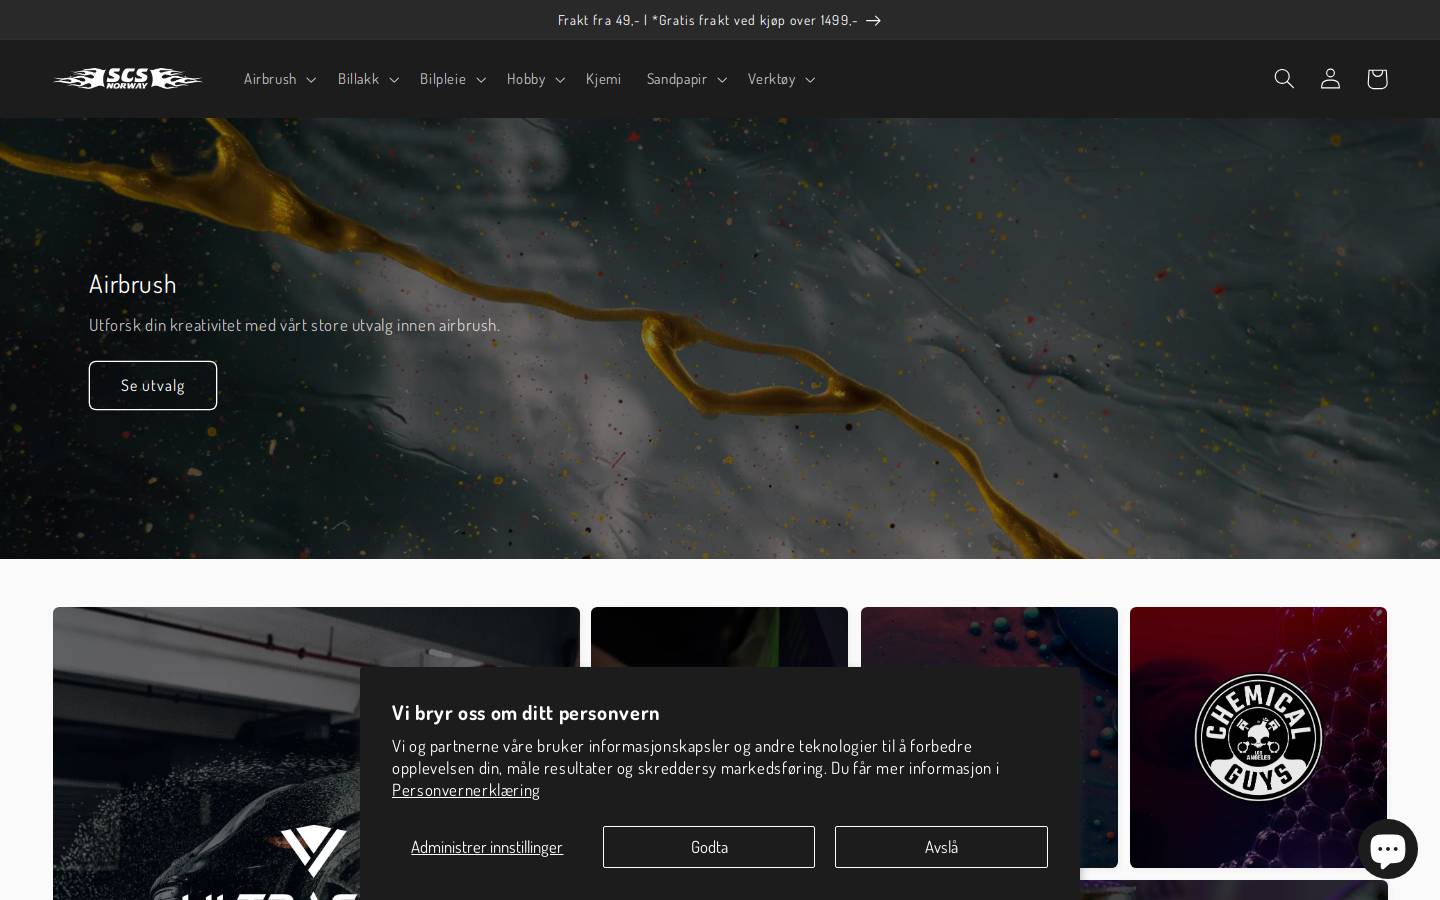1440x900 pixels.
Task: Open the search magnifier icon
Action: pos(1284,79)
